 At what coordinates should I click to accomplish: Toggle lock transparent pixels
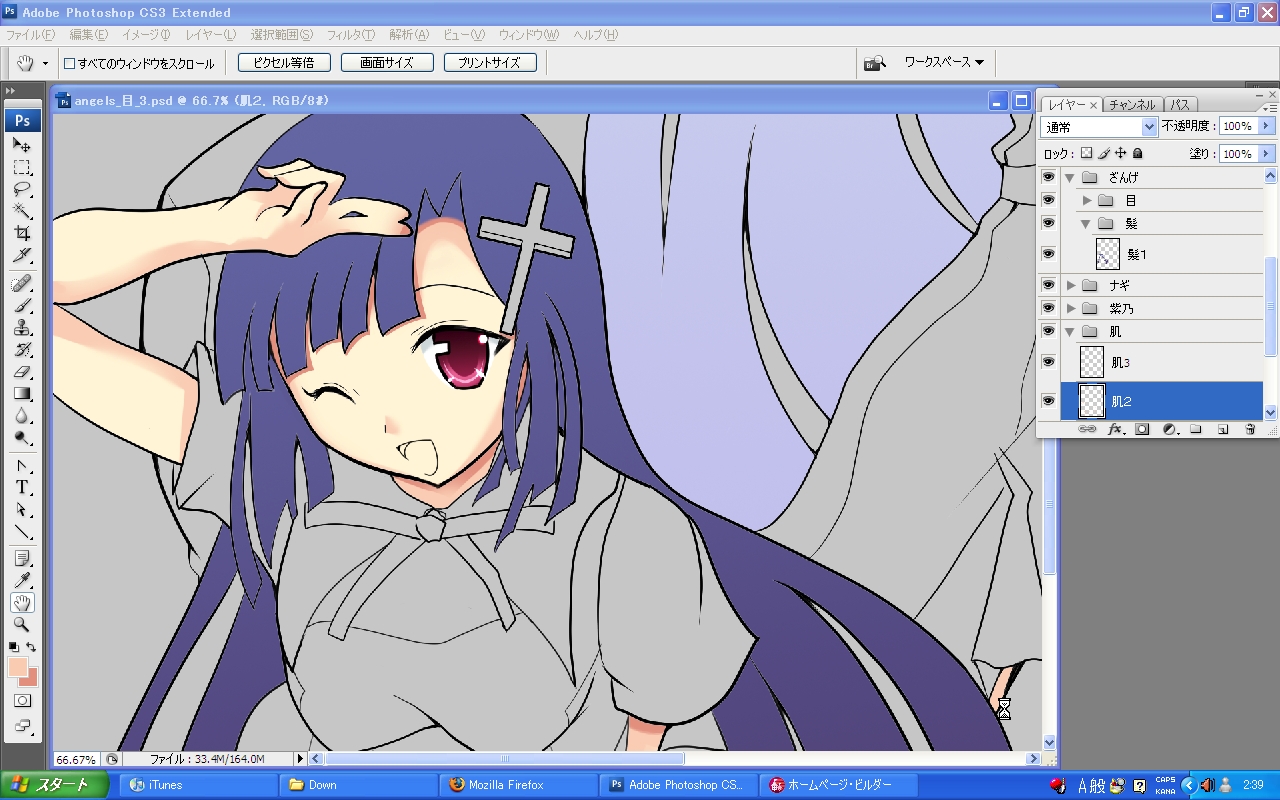[x=1086, y=154]
